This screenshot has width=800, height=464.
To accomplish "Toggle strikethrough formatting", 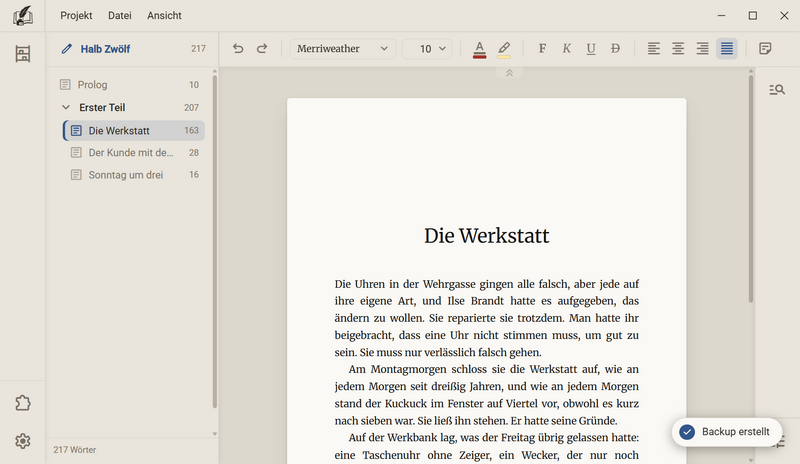I will pyautogui.click(x=615, y=48).
